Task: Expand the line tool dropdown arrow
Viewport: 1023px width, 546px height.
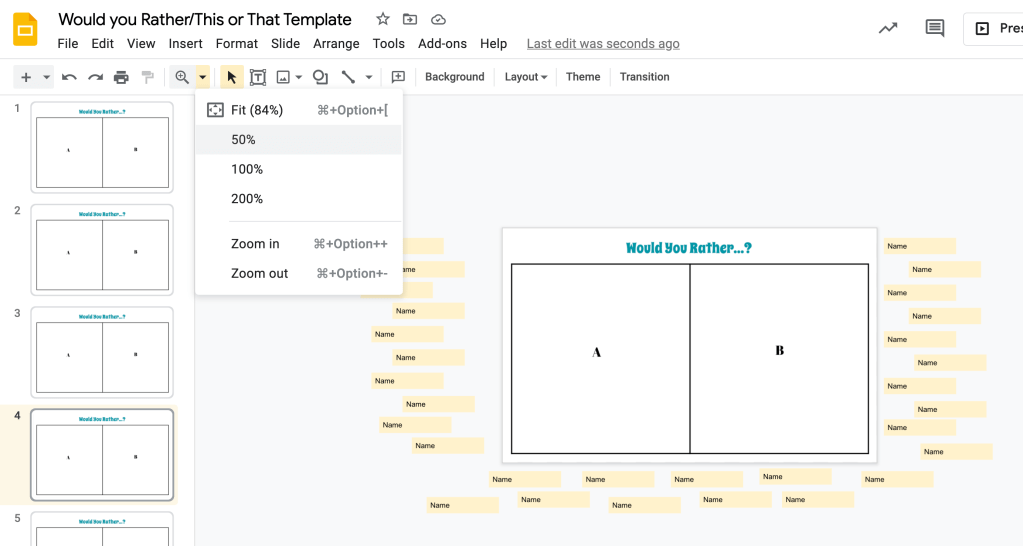Action: (369, 77)
